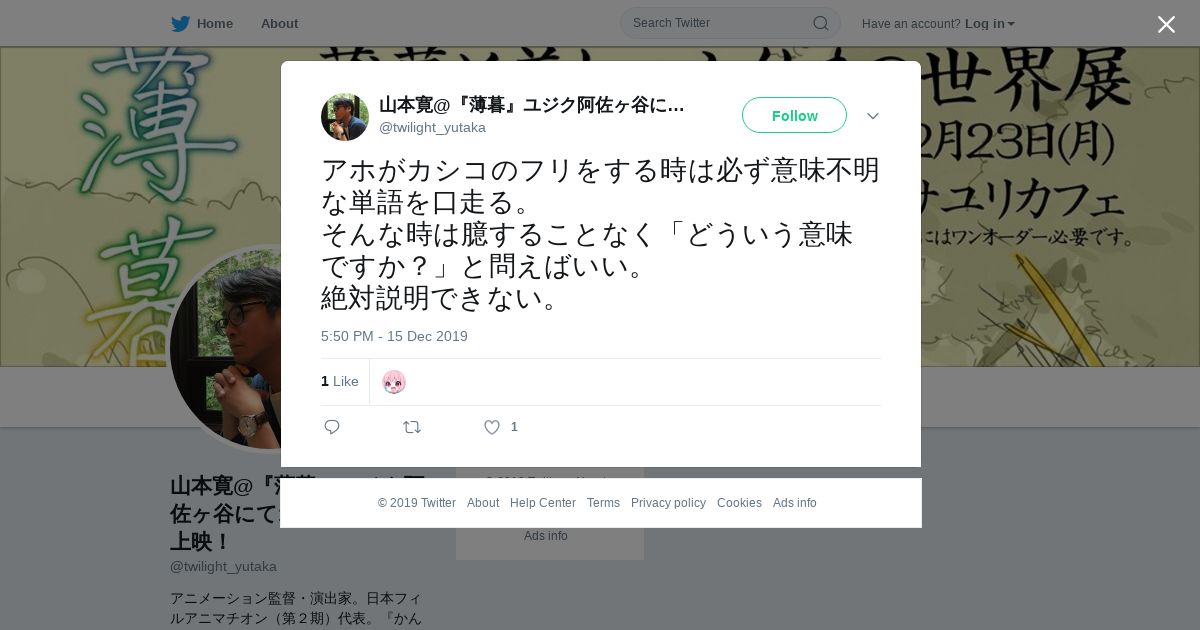Like the tweet with the heart icon
1200x630 pixels.
pyautogui.click(x=492, y=427)
